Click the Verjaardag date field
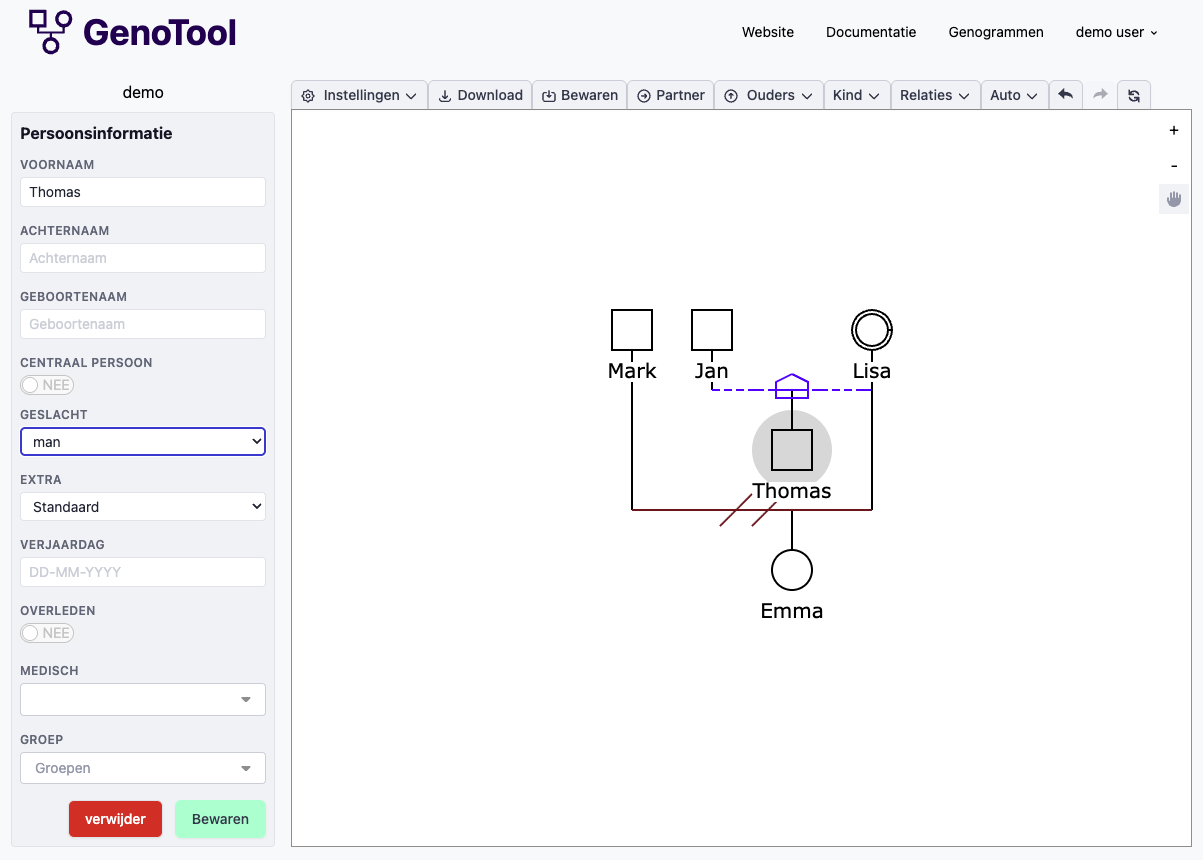1203x860 pixels. tap(143, 572)
